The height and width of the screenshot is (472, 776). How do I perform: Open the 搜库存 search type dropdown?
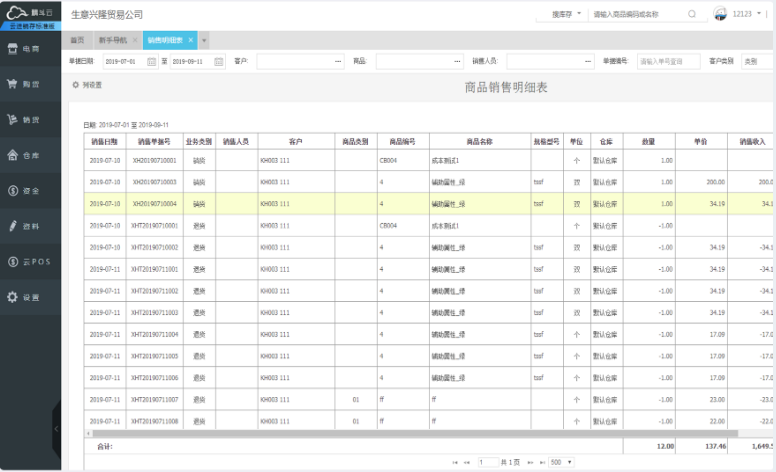click(x=566, y=14)
